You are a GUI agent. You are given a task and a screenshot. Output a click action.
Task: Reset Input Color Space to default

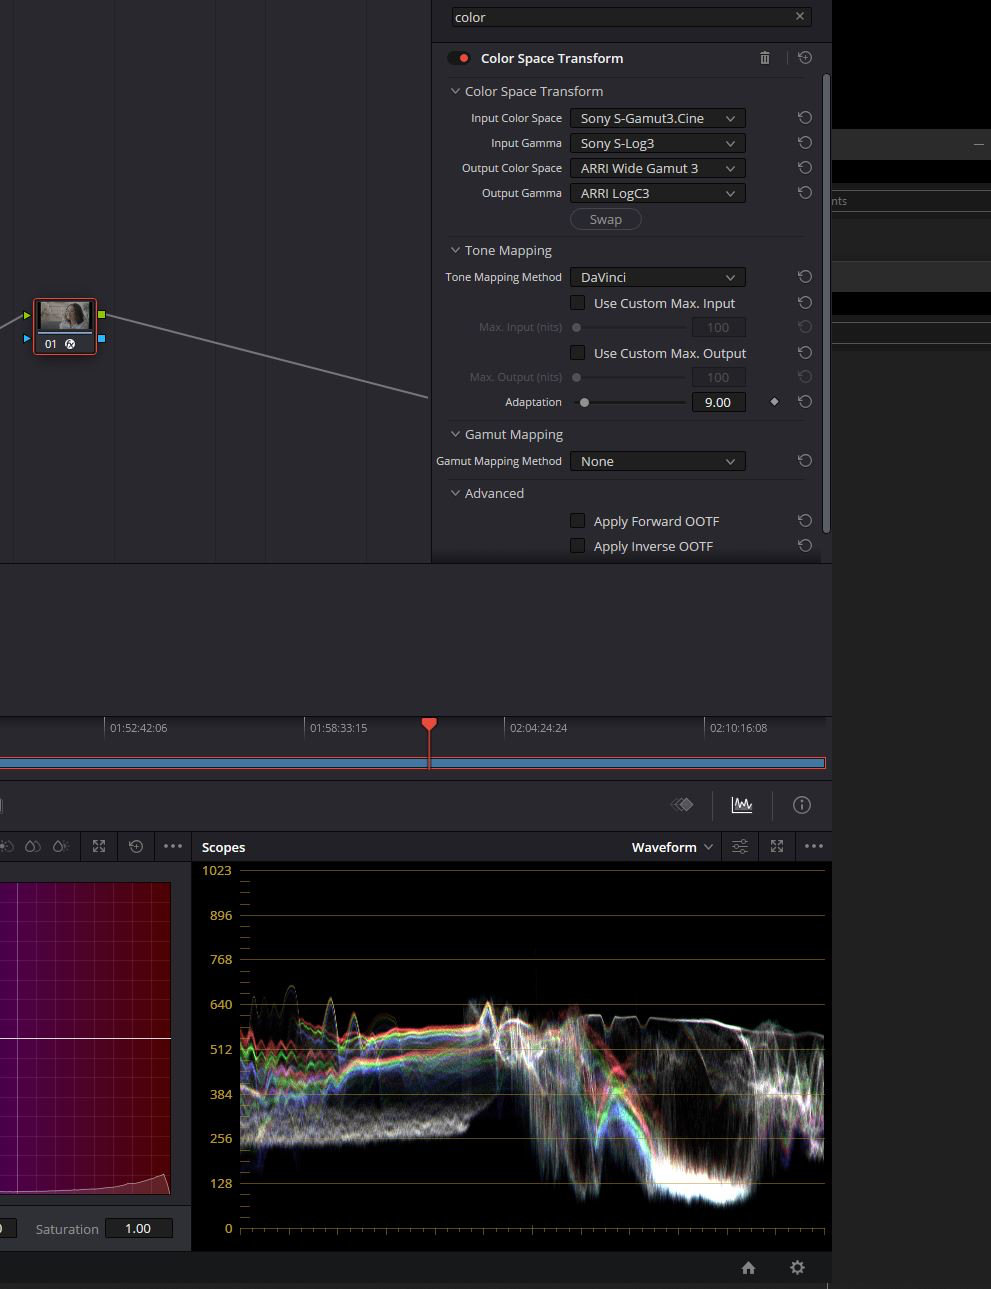click(805, 118)
